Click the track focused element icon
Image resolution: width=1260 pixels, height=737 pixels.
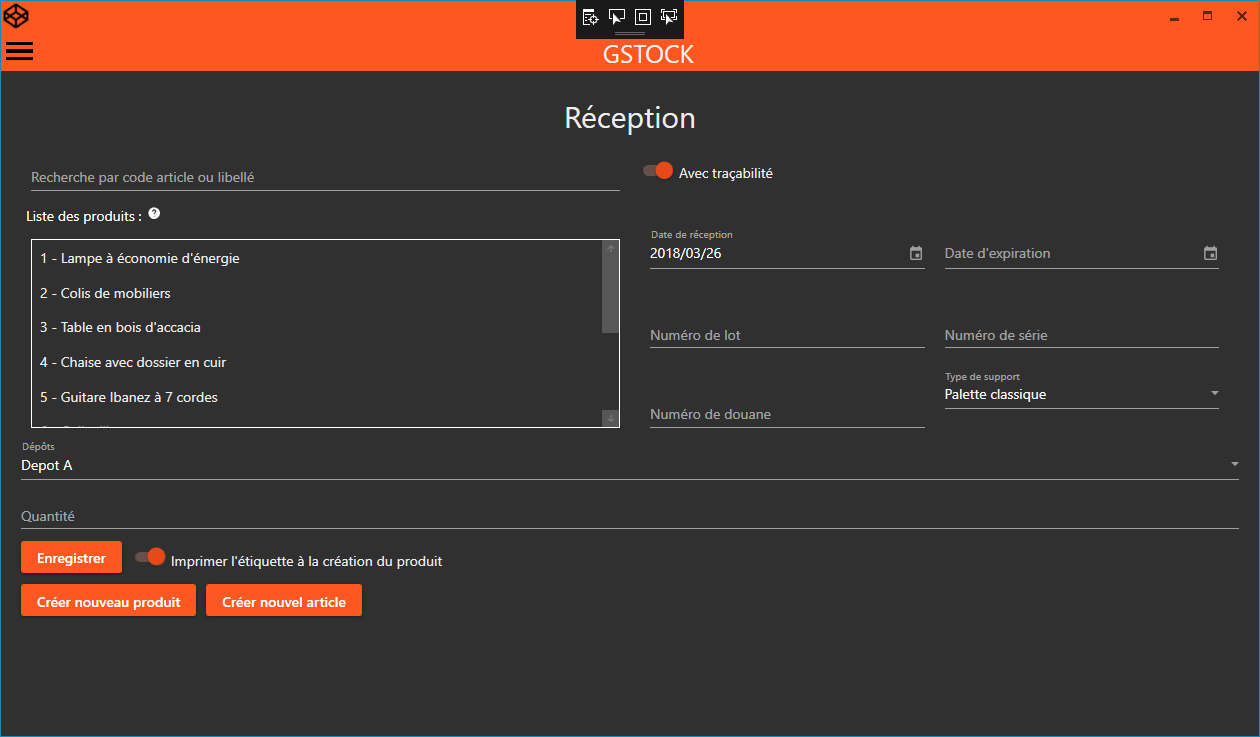coord(669,16)
